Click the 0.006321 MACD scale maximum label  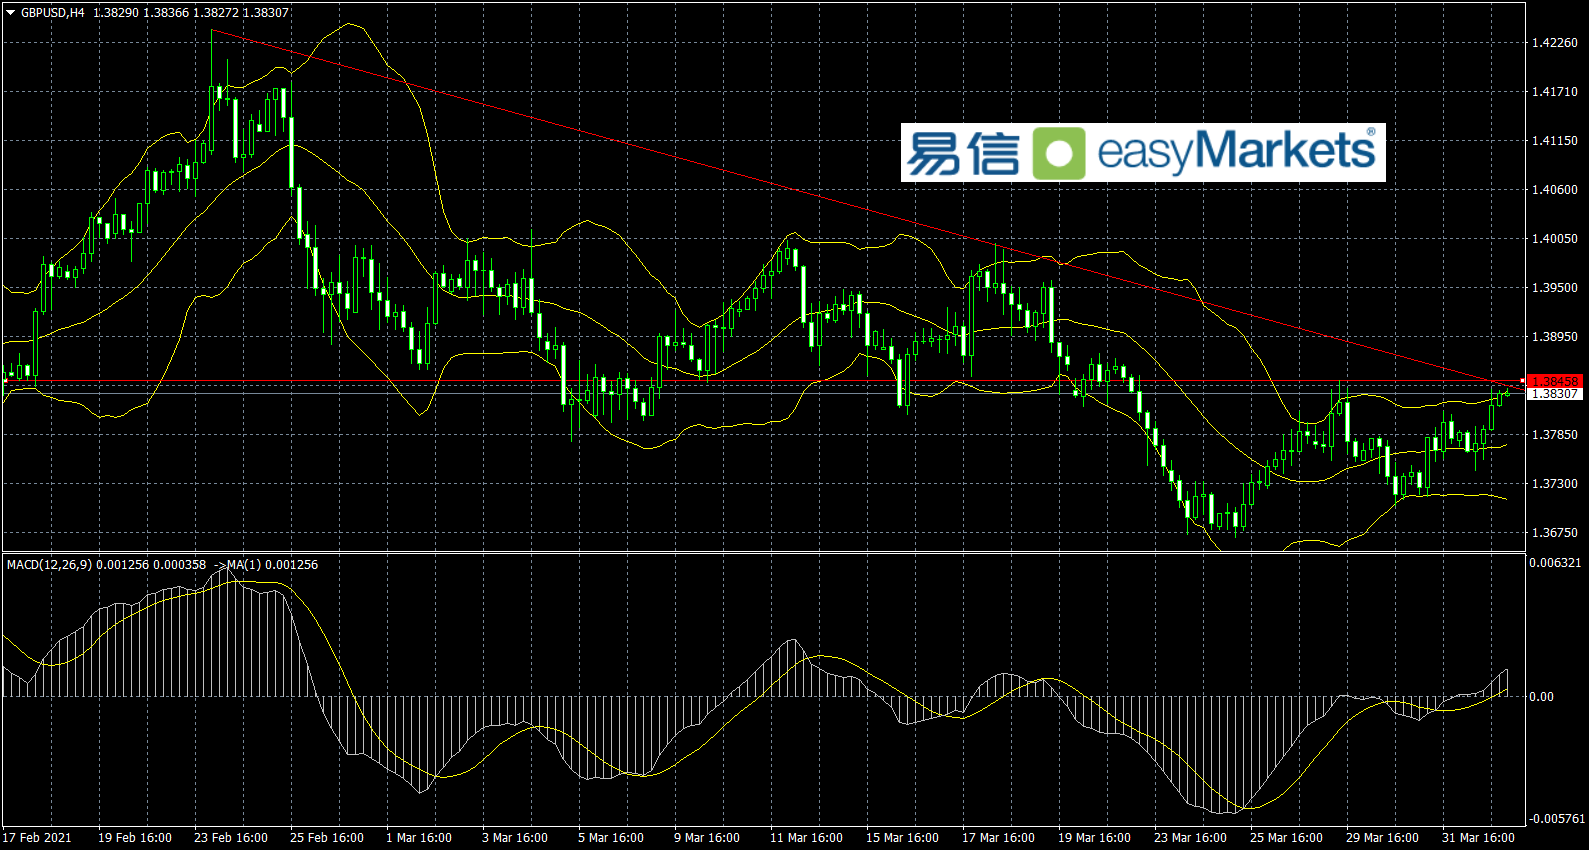(x=1555, y=563)
